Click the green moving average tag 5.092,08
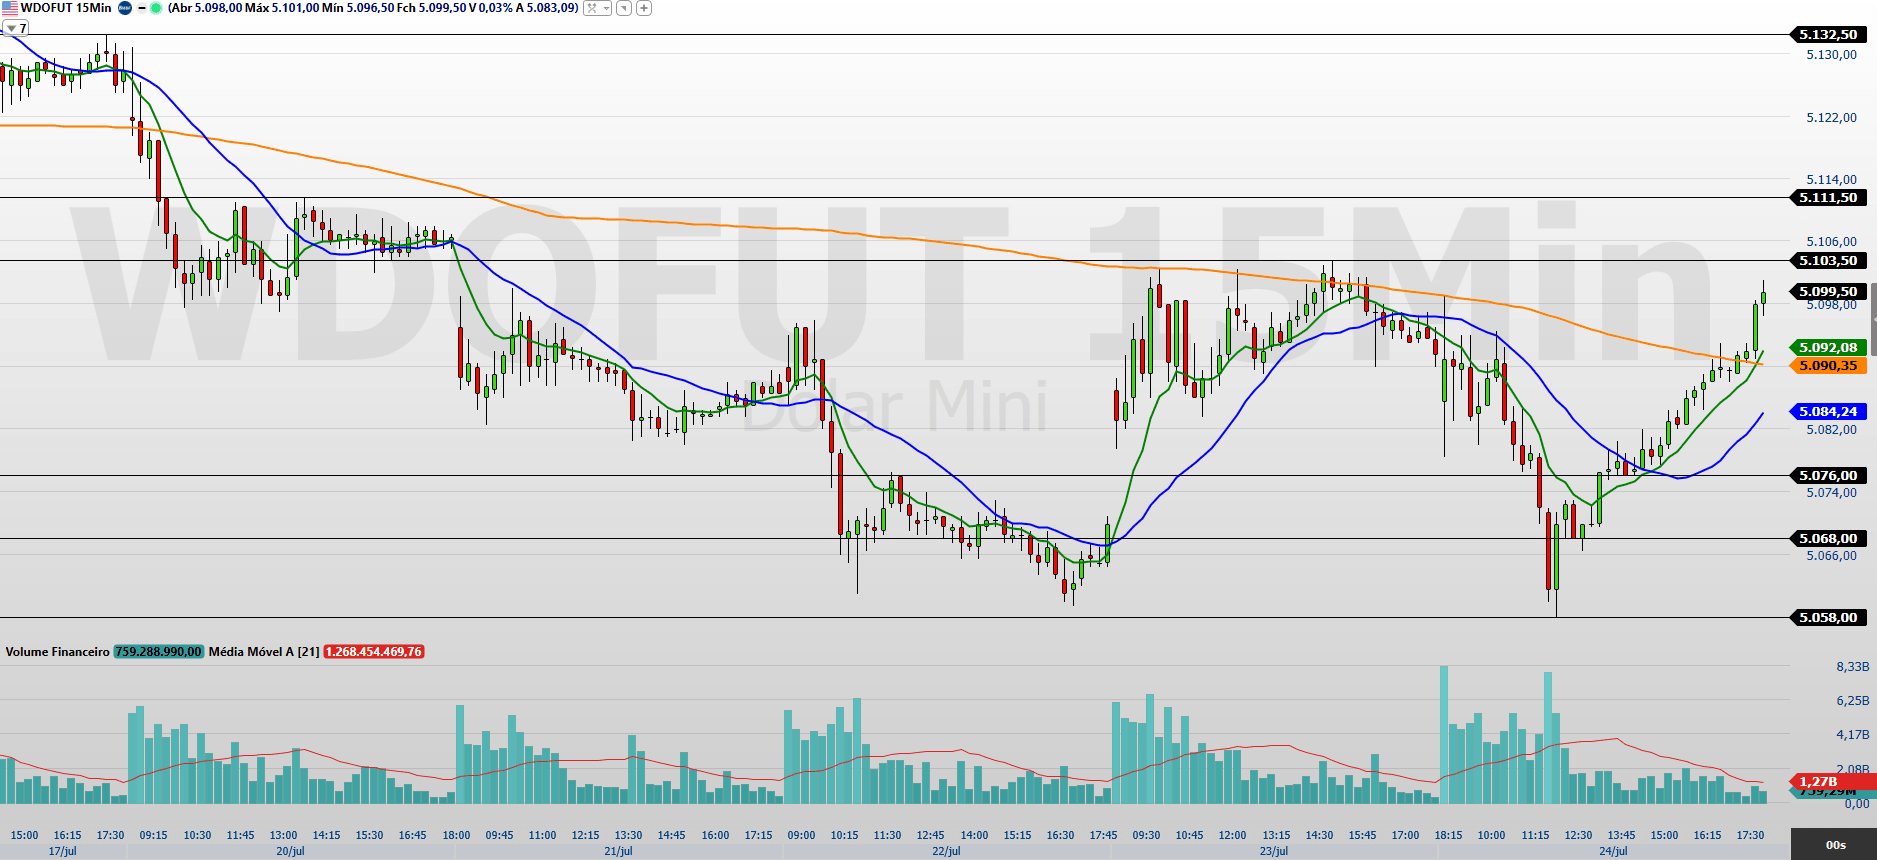The image size is (1877, 860). pos(1827,347)
